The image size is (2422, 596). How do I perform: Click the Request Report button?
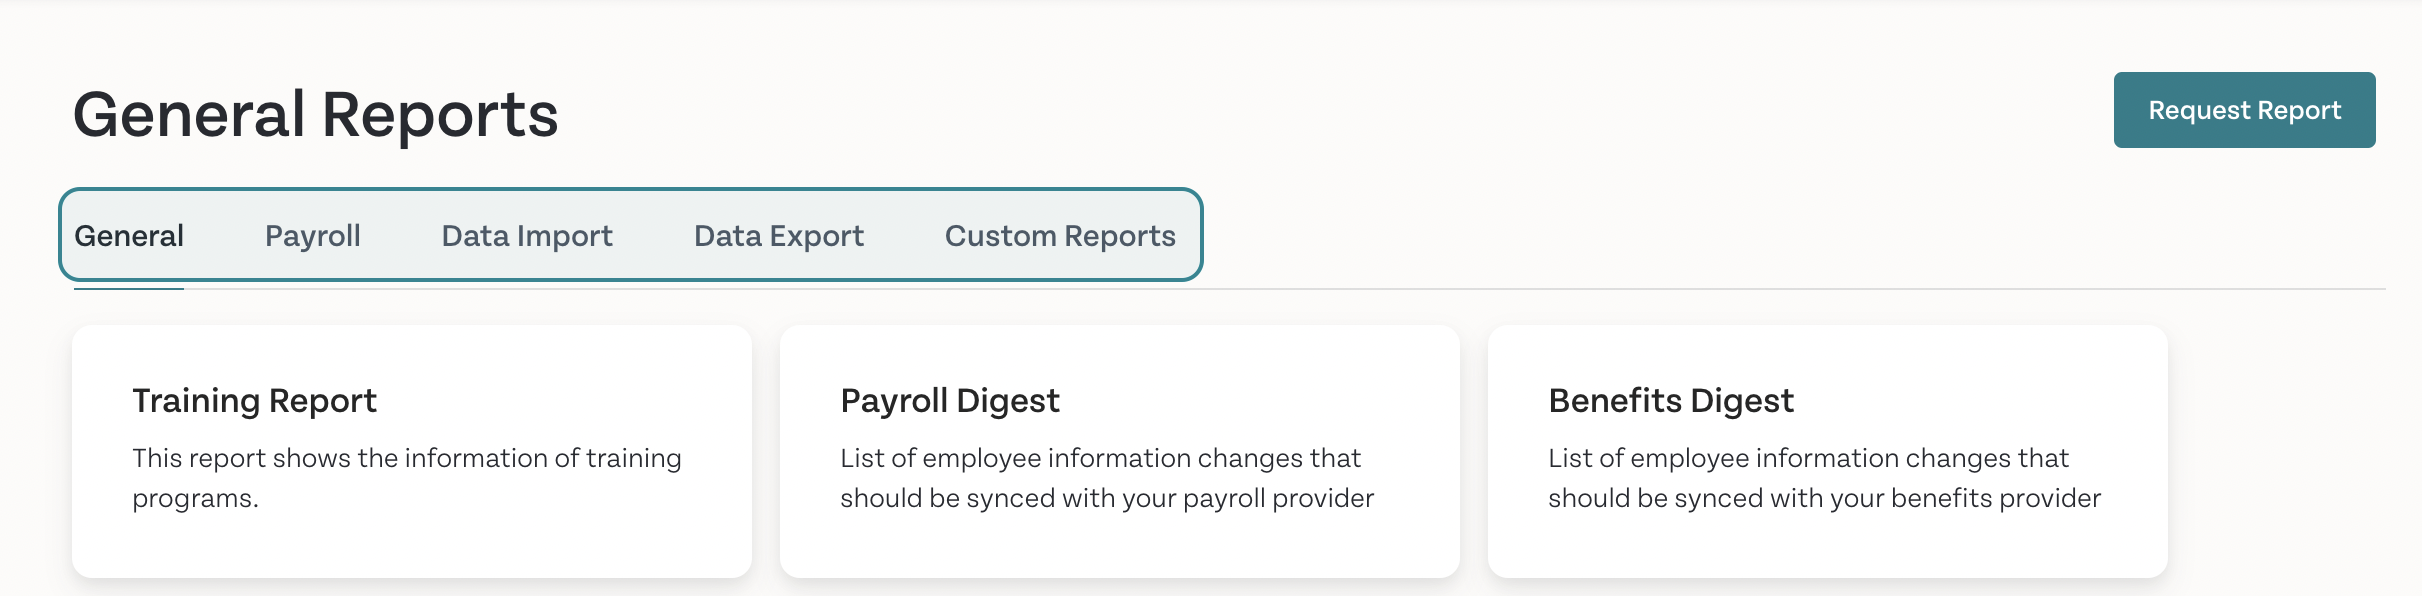(2244, 110)
